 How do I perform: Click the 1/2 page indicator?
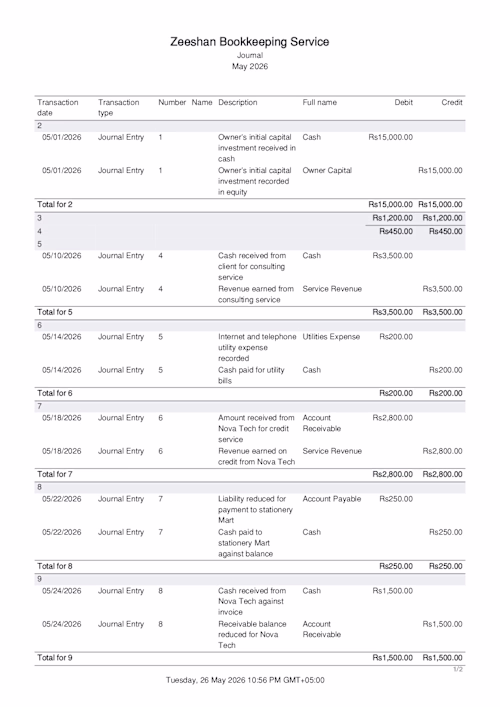[x=458, y=670]
